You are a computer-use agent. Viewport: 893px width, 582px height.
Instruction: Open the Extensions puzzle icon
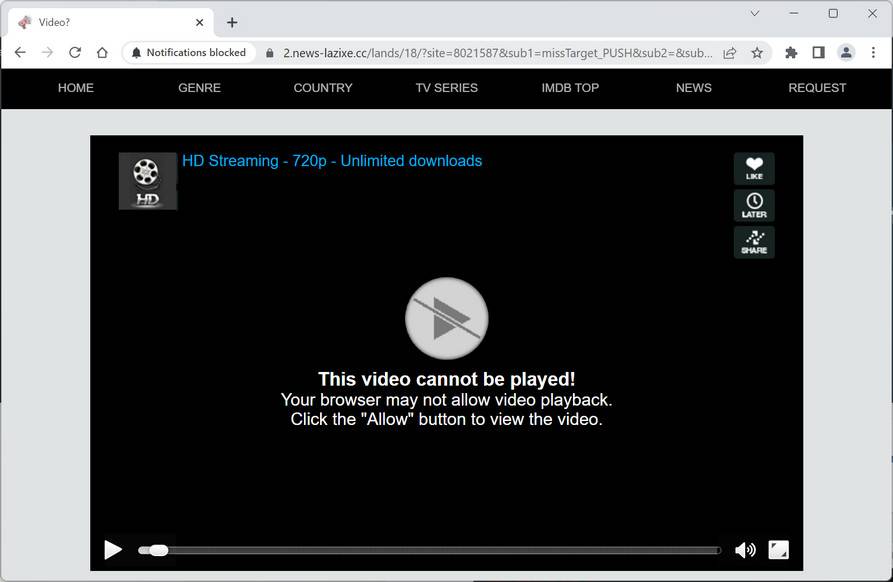coord(791,53)
